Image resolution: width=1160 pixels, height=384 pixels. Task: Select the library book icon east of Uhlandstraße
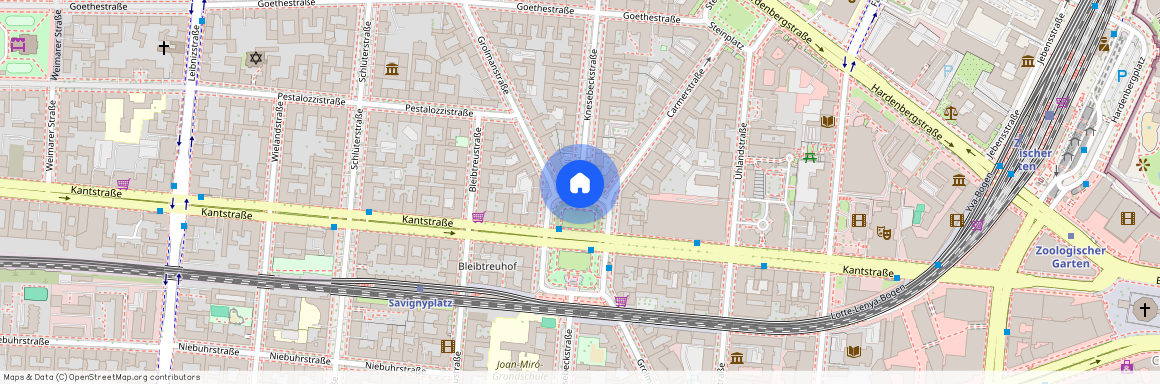827,121
